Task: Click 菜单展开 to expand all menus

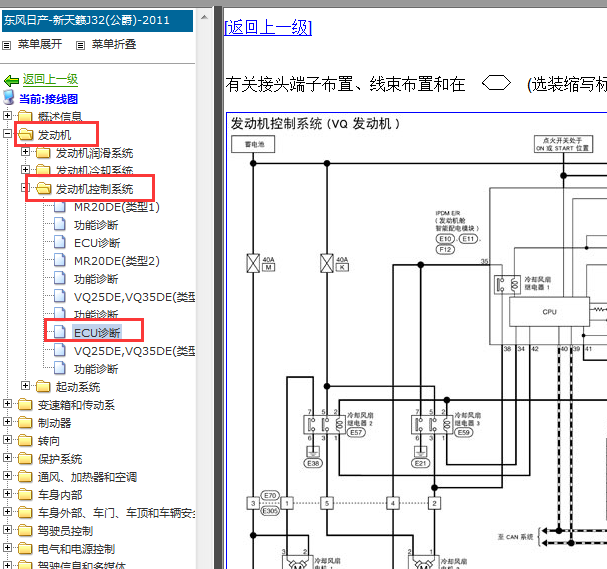Action: coord(40,44)
